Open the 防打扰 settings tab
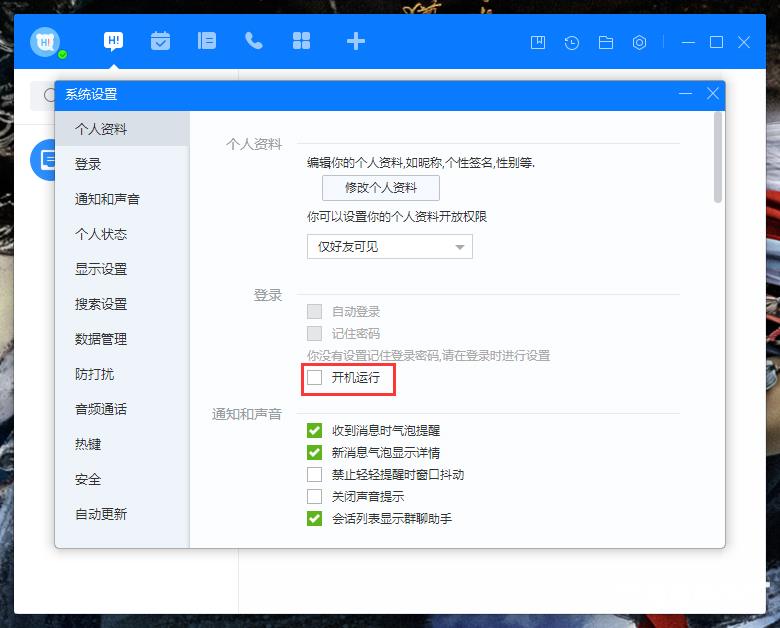The height and width of the screenshot is (628, 780). (x=122, y=374)
